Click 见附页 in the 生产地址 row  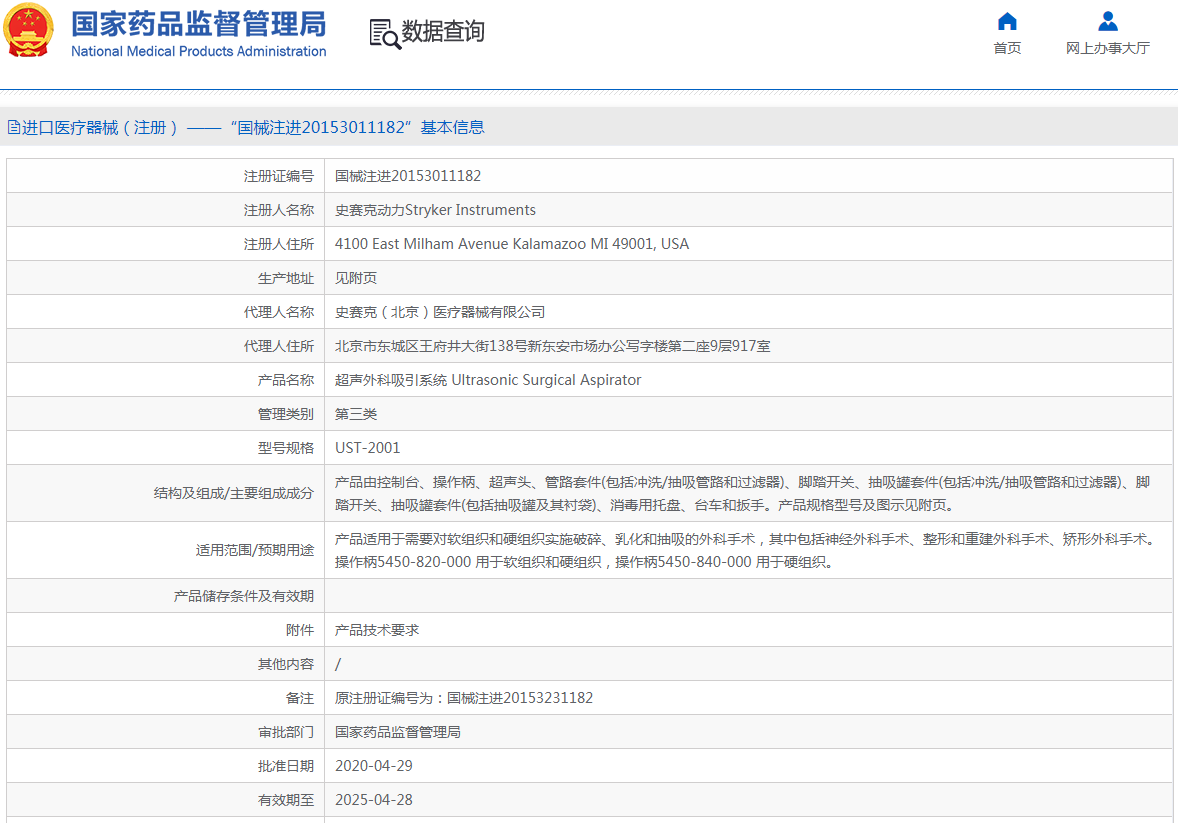[x=356, y=278]
